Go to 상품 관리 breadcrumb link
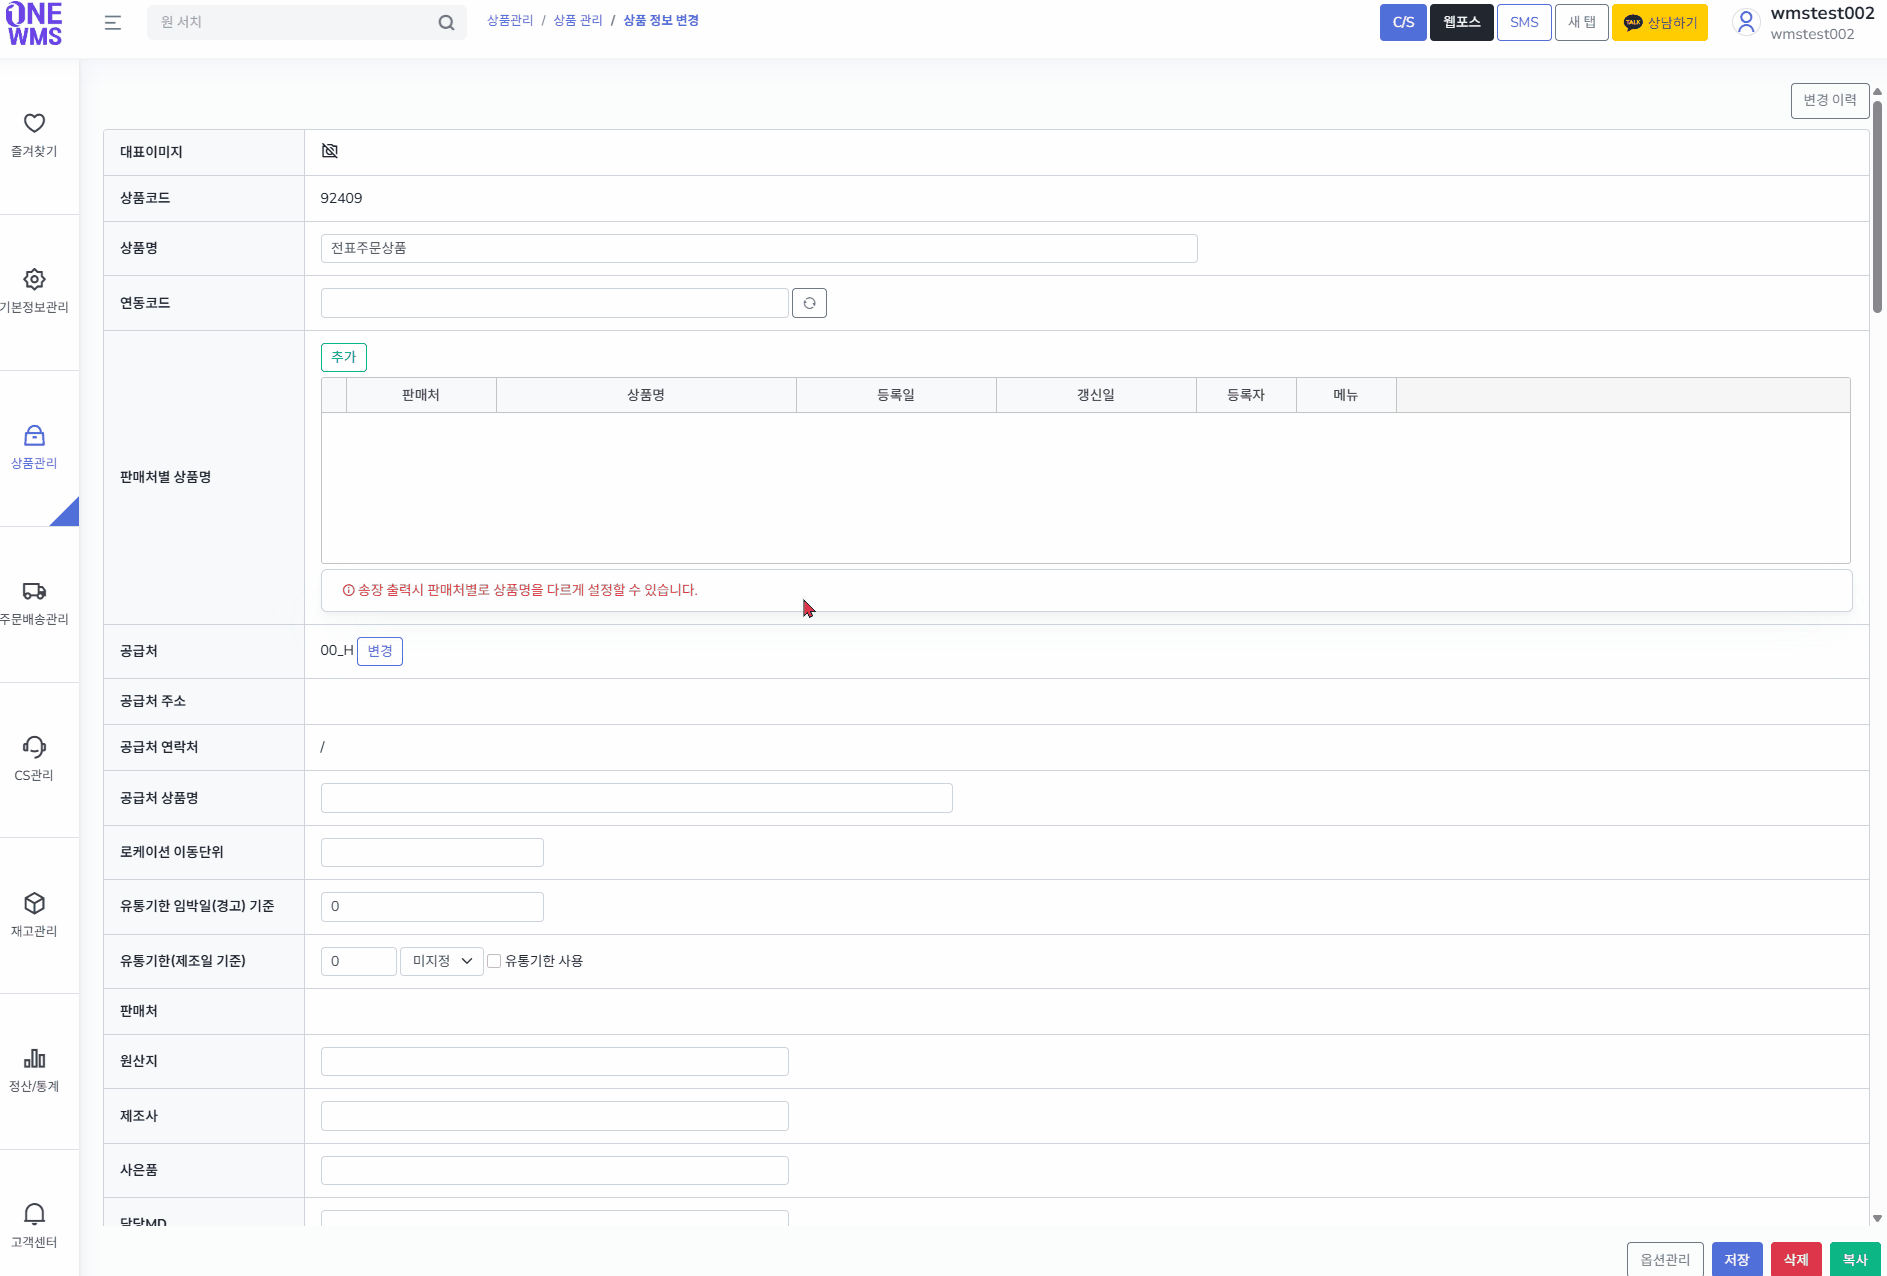The height and width of the screenshot is (1276, 1887). click(578, 21)
